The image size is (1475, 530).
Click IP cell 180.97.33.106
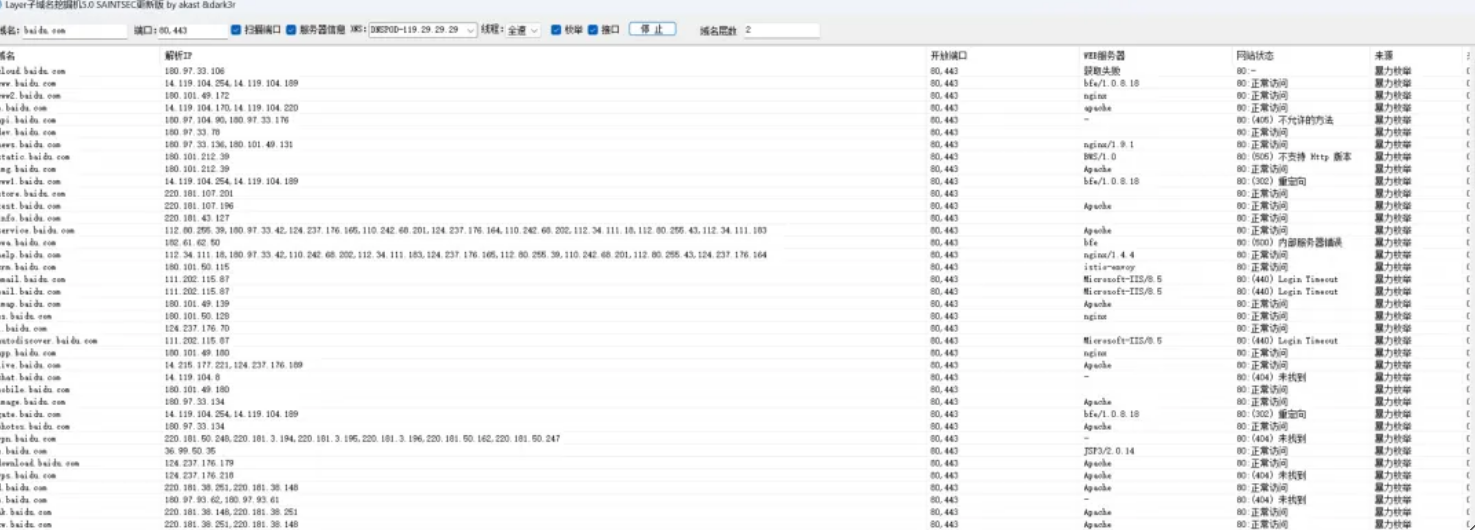194,71
